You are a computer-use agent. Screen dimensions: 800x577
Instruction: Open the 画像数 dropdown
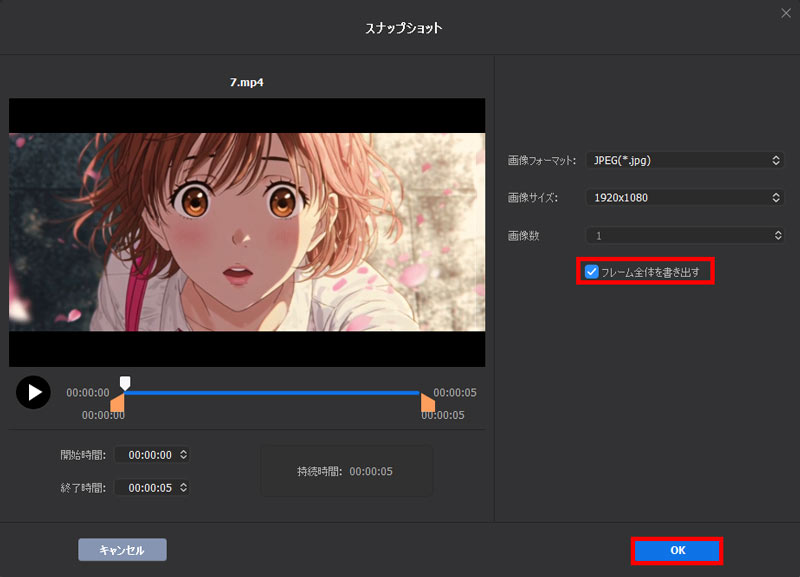coord(684,235)
